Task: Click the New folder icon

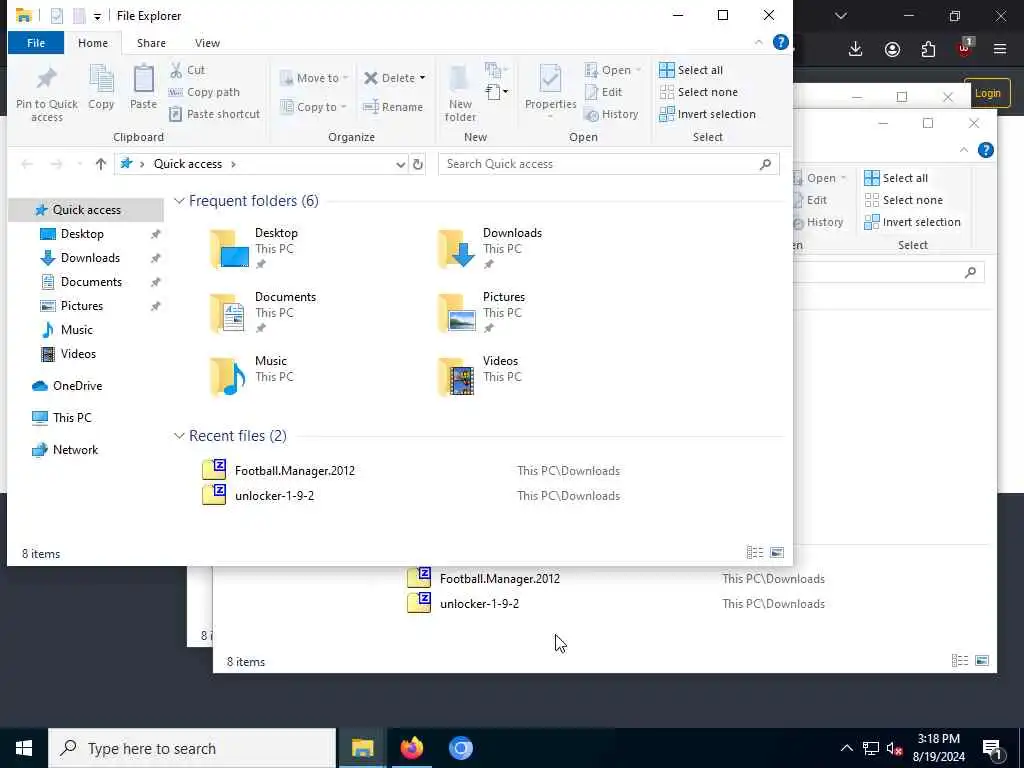Action: point(460,94)
